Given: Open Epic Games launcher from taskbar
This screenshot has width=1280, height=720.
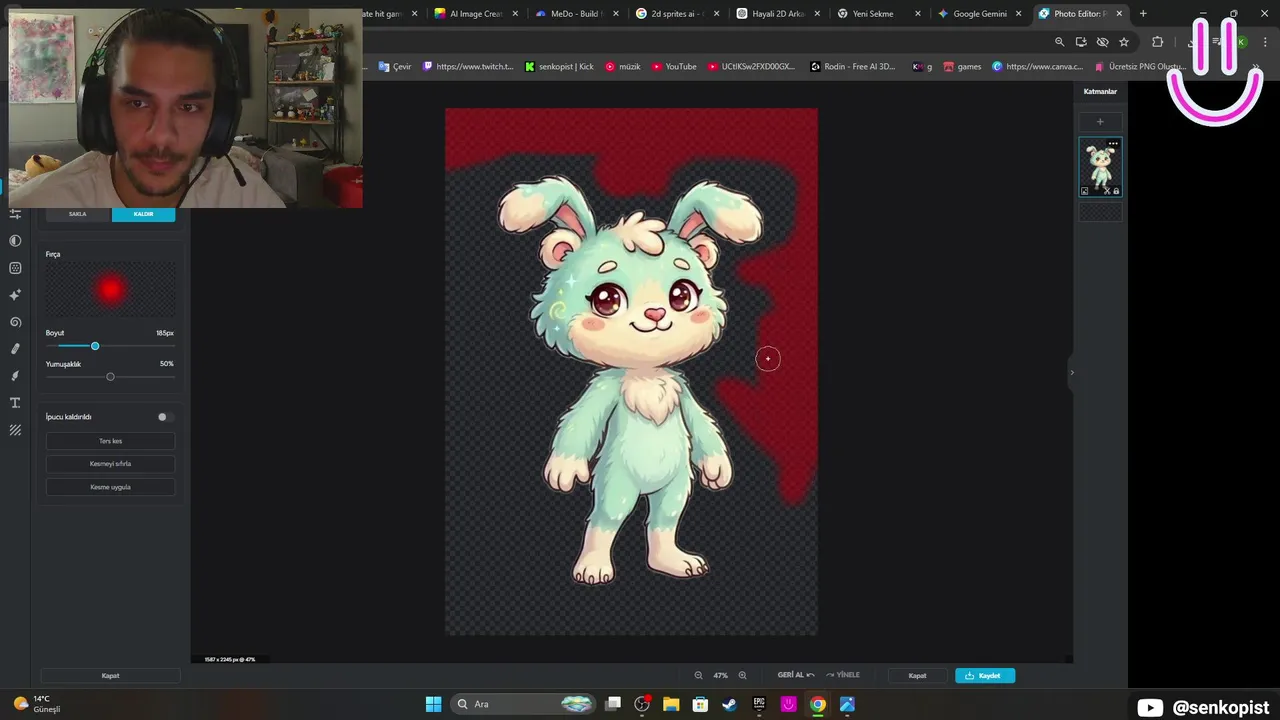Looking at the screenshot, I should point(759,704).
